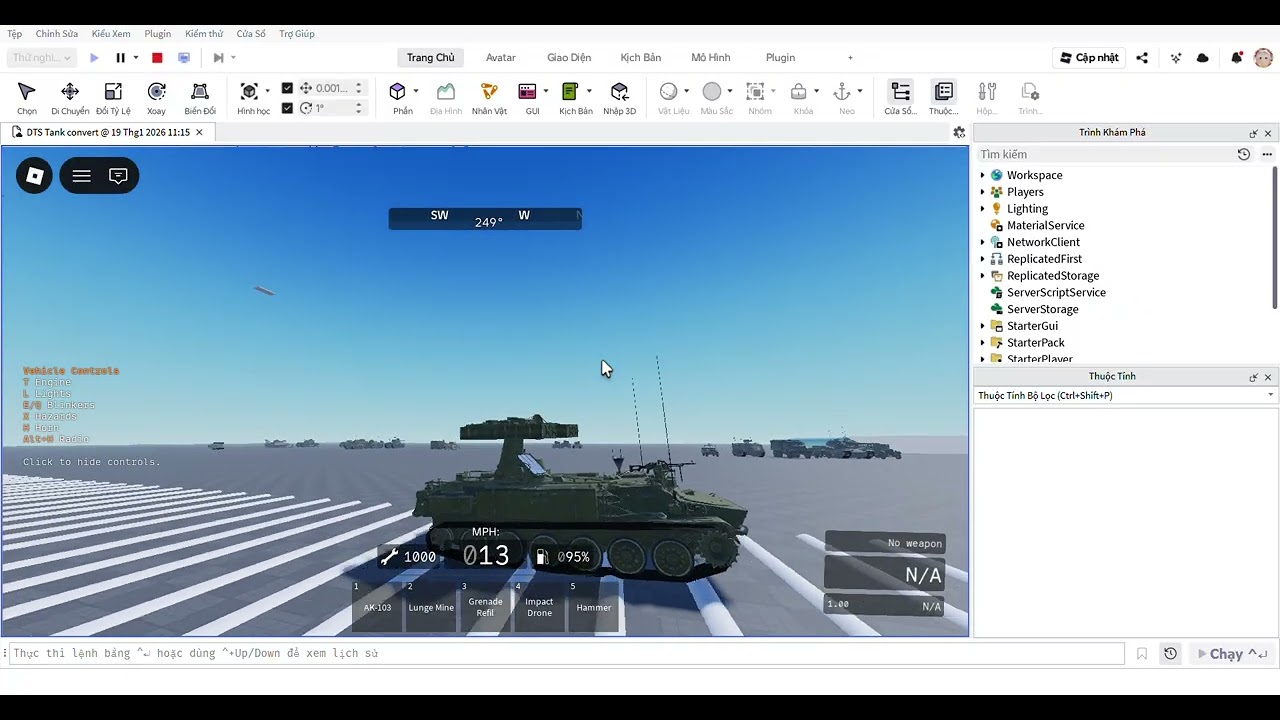Click the command bar bookmark icon

[1142, 654]
